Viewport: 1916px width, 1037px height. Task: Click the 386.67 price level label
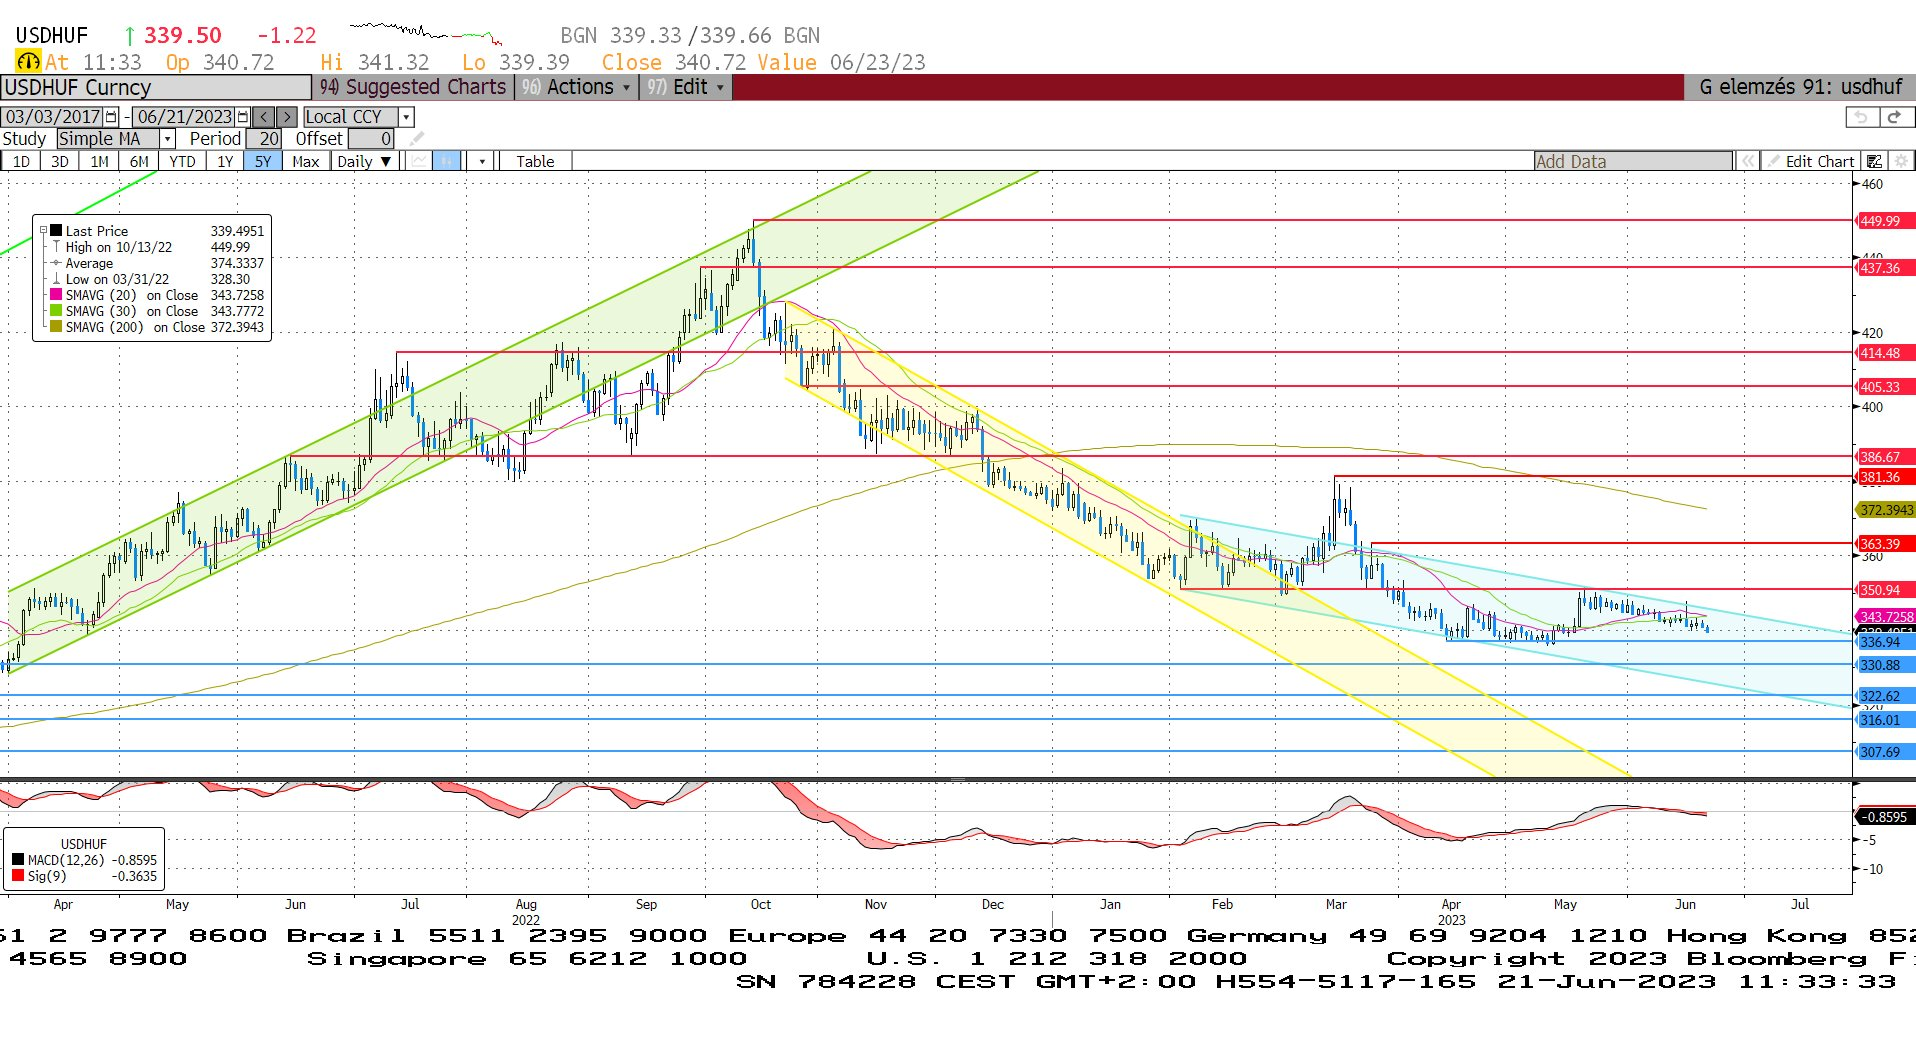pyautogui.click(x=1885, y=457)
